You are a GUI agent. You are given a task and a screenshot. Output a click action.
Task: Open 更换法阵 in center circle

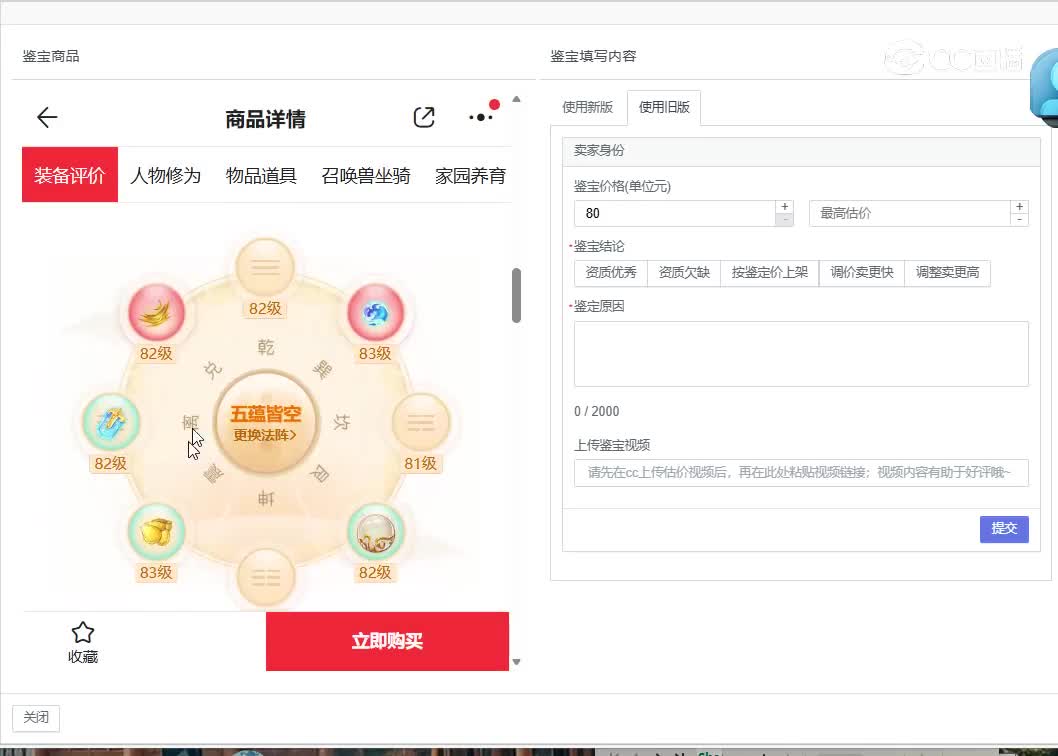(x=265, y=435)
